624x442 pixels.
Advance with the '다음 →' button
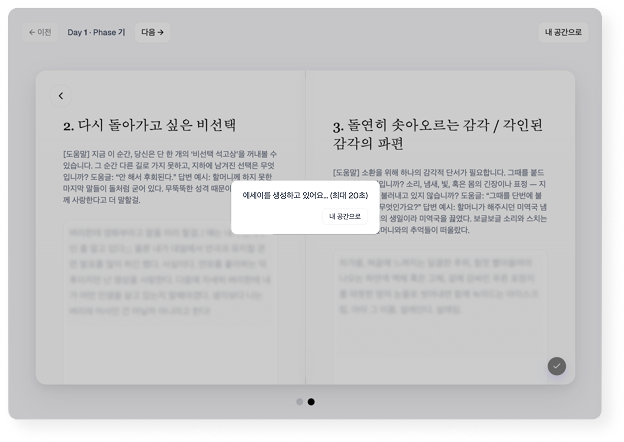point(153,32)
